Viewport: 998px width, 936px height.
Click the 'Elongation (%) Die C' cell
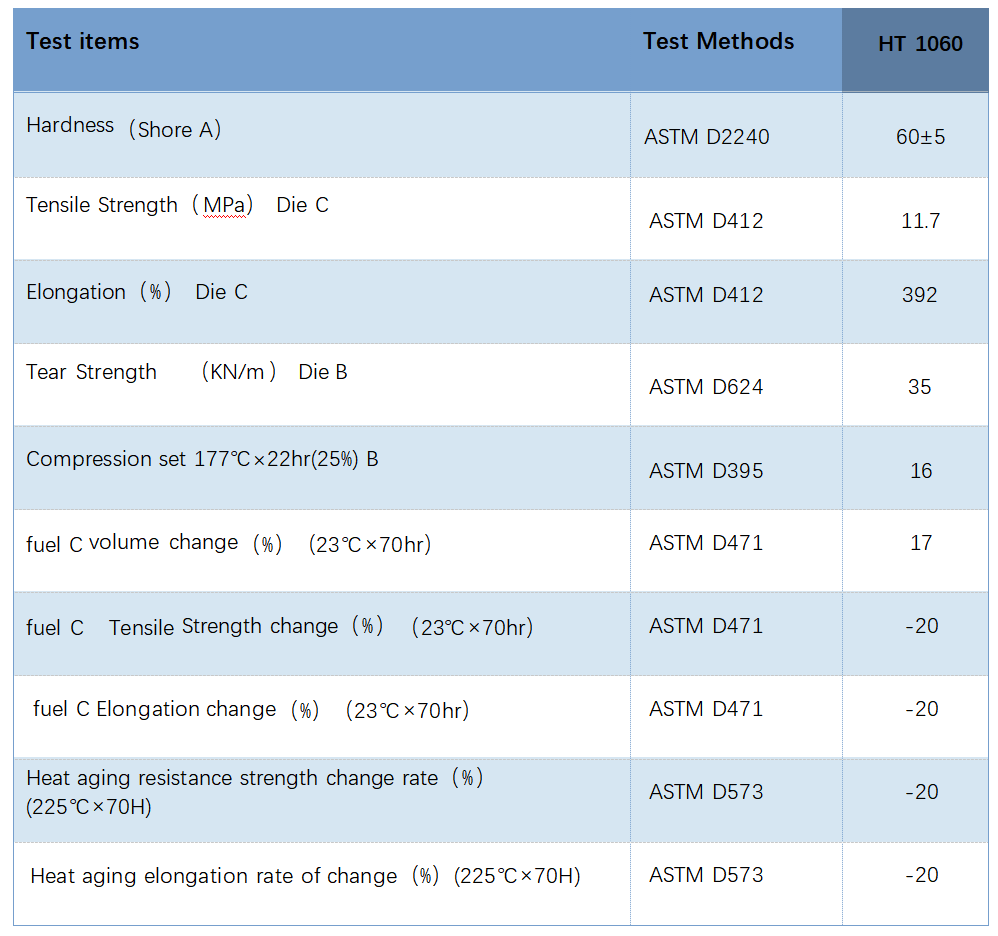(x=137, y=293)
